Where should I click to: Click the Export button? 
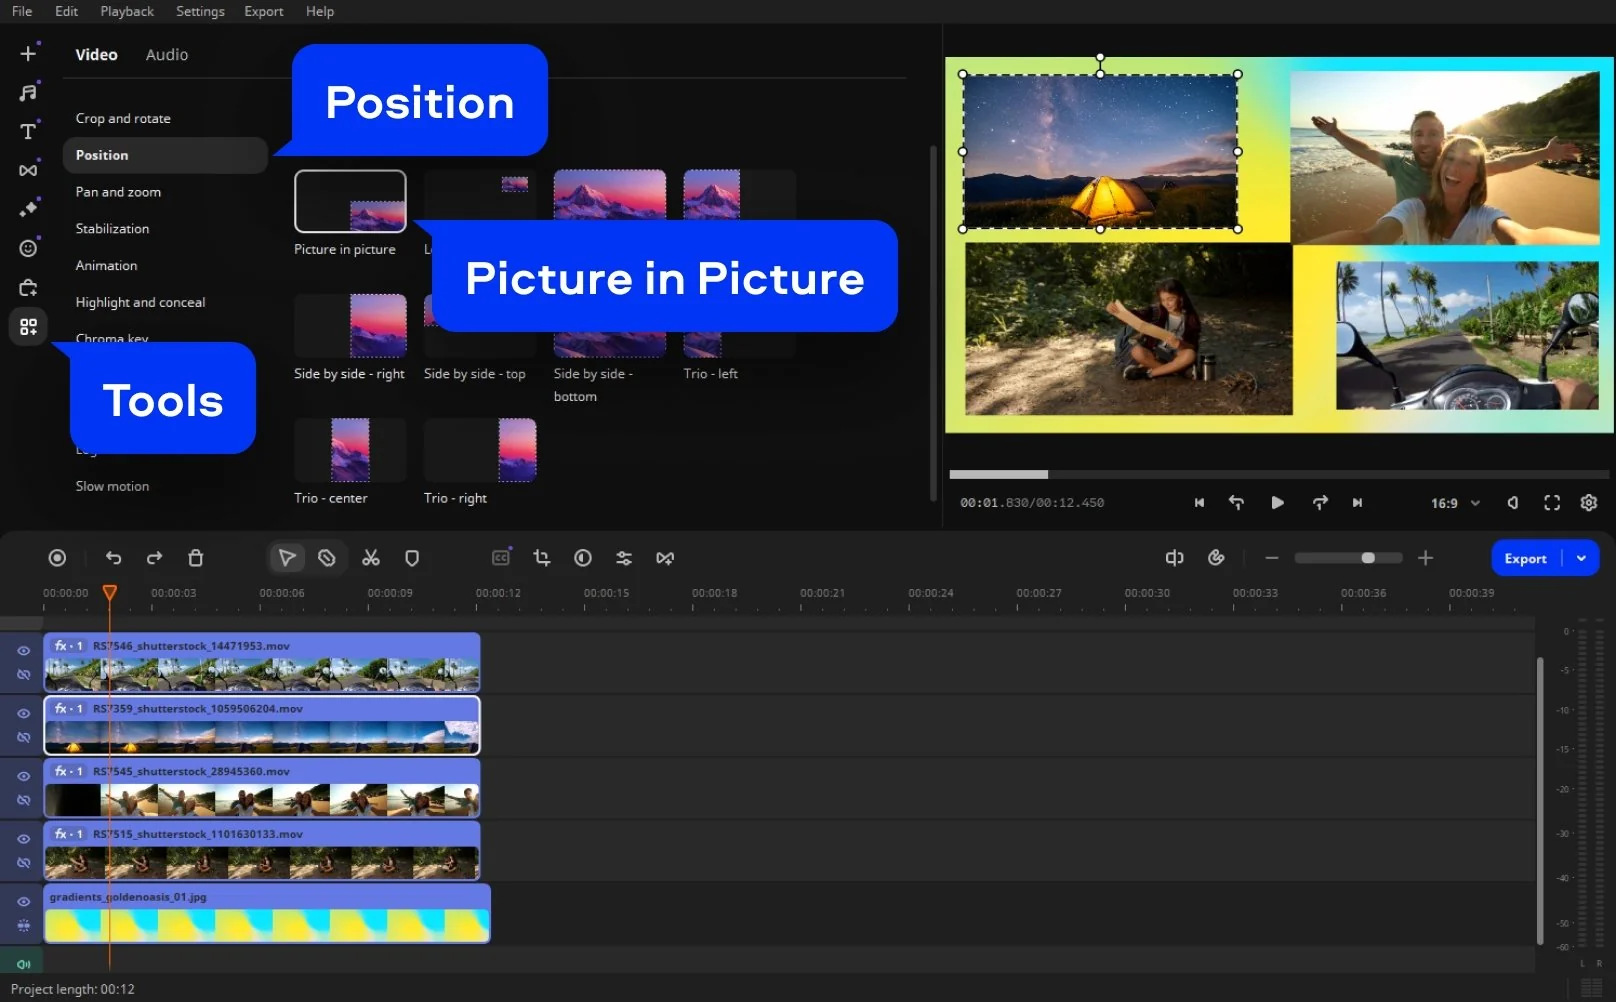tap(1525, 558)
